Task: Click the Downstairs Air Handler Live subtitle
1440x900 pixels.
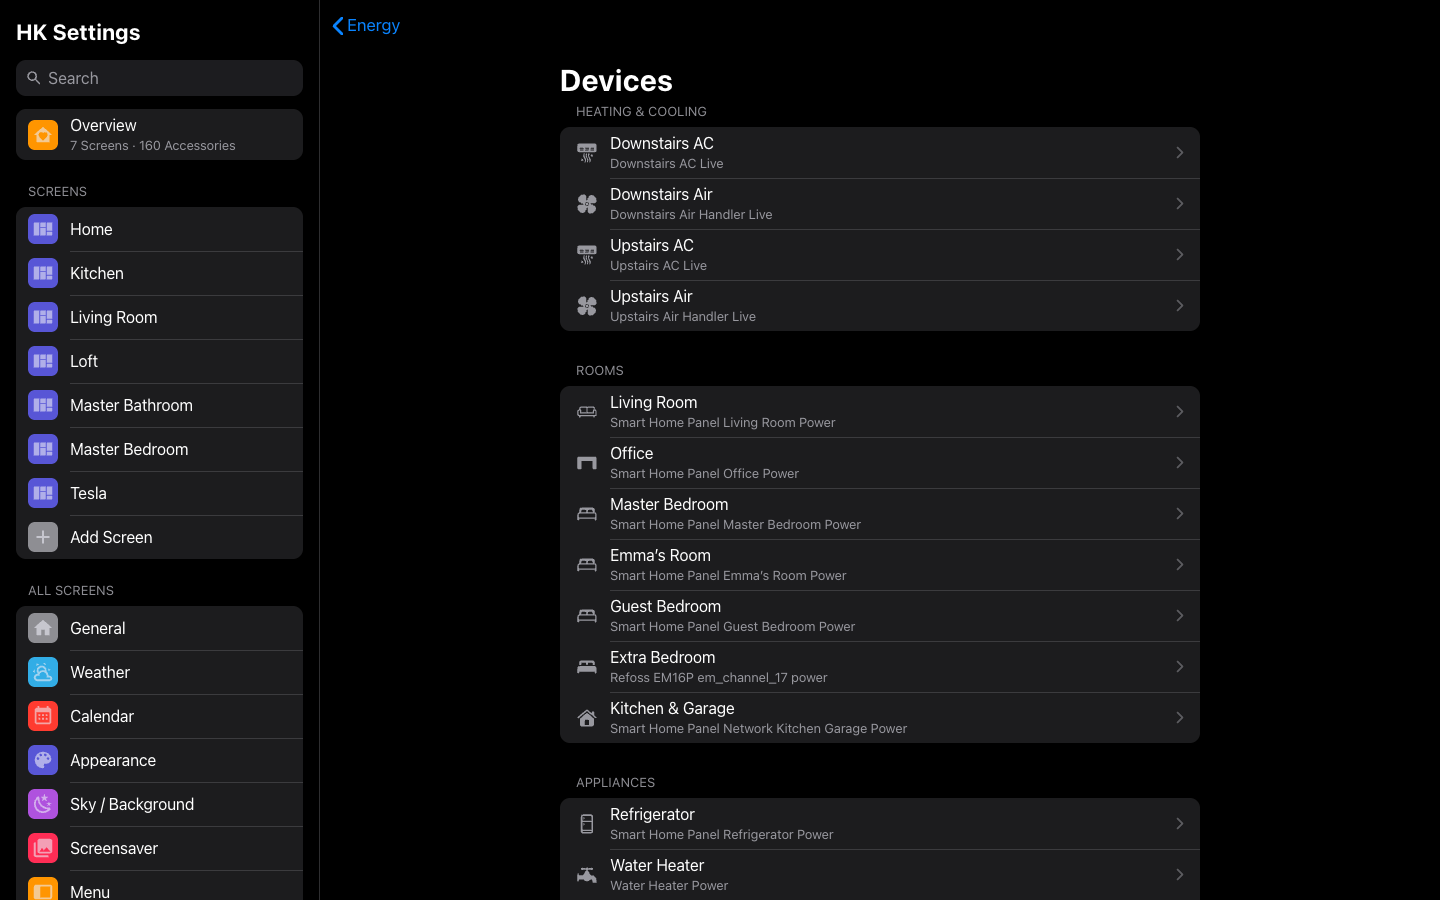Action: click(691, 215)
